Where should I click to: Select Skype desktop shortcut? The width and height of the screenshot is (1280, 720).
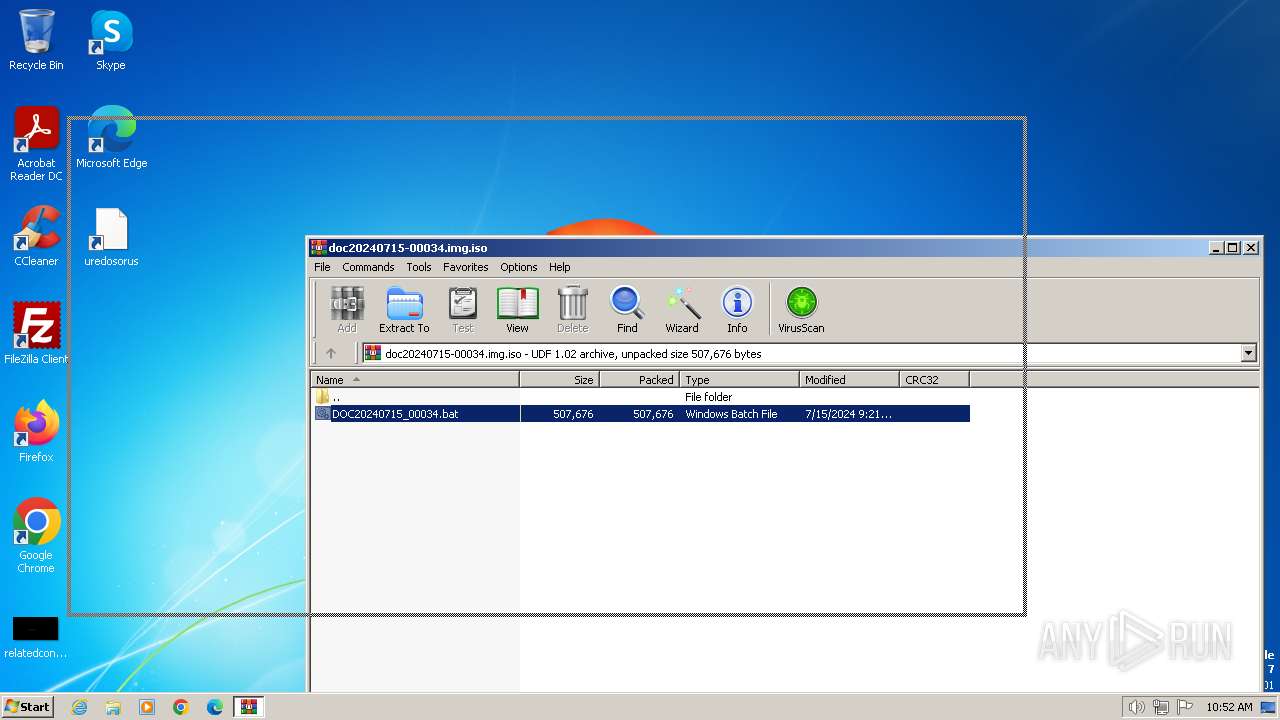pyautogui.click(x=110, y=41)
